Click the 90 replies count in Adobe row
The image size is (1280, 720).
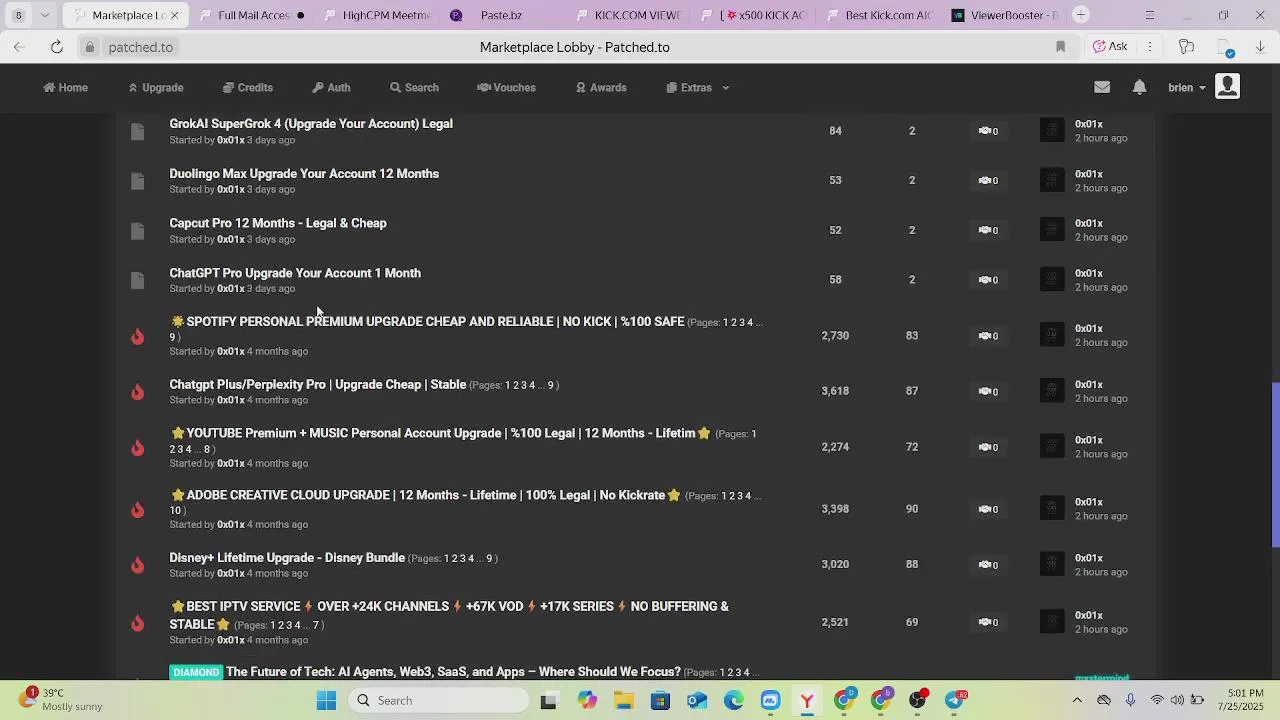coord(912,509)
